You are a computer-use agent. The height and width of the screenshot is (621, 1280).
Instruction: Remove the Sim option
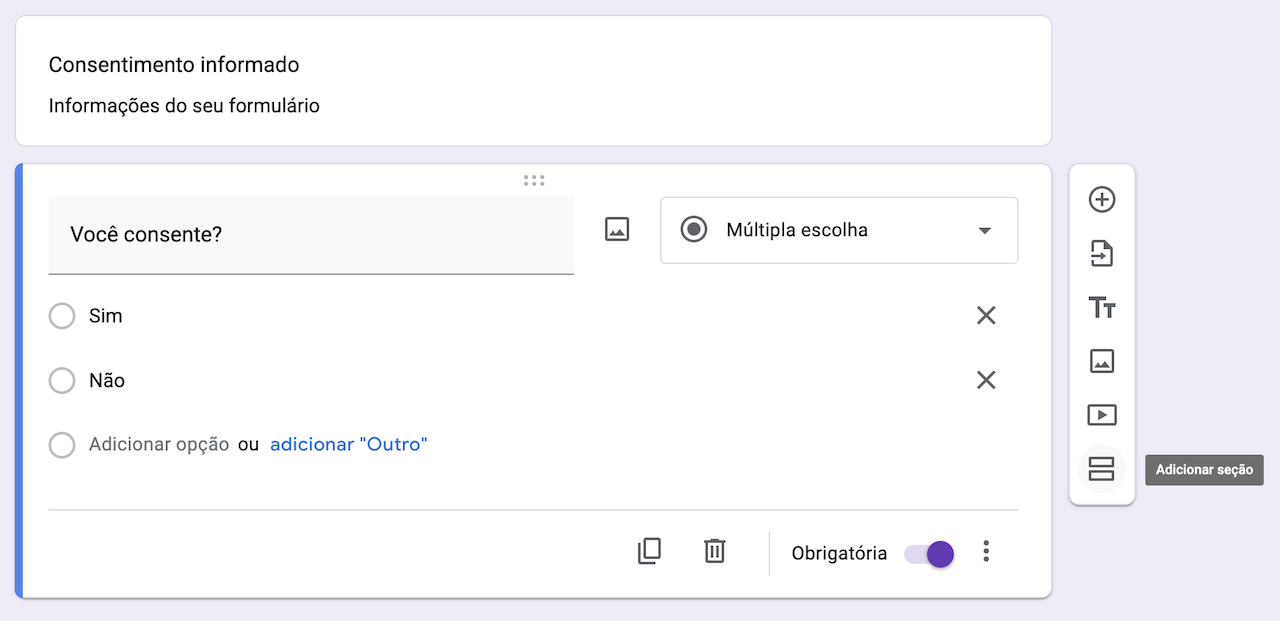986,316
